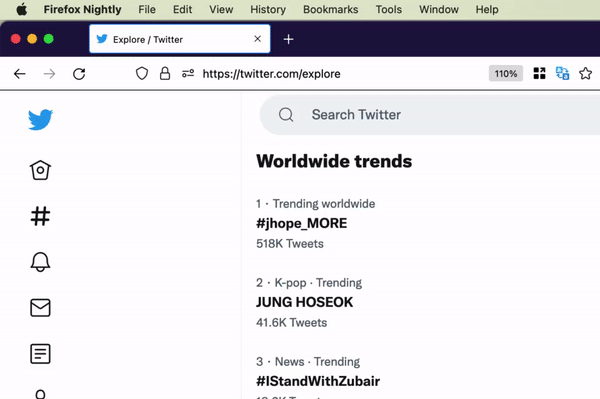Click the Search Twitter field
600x399 pixels.
430,115
